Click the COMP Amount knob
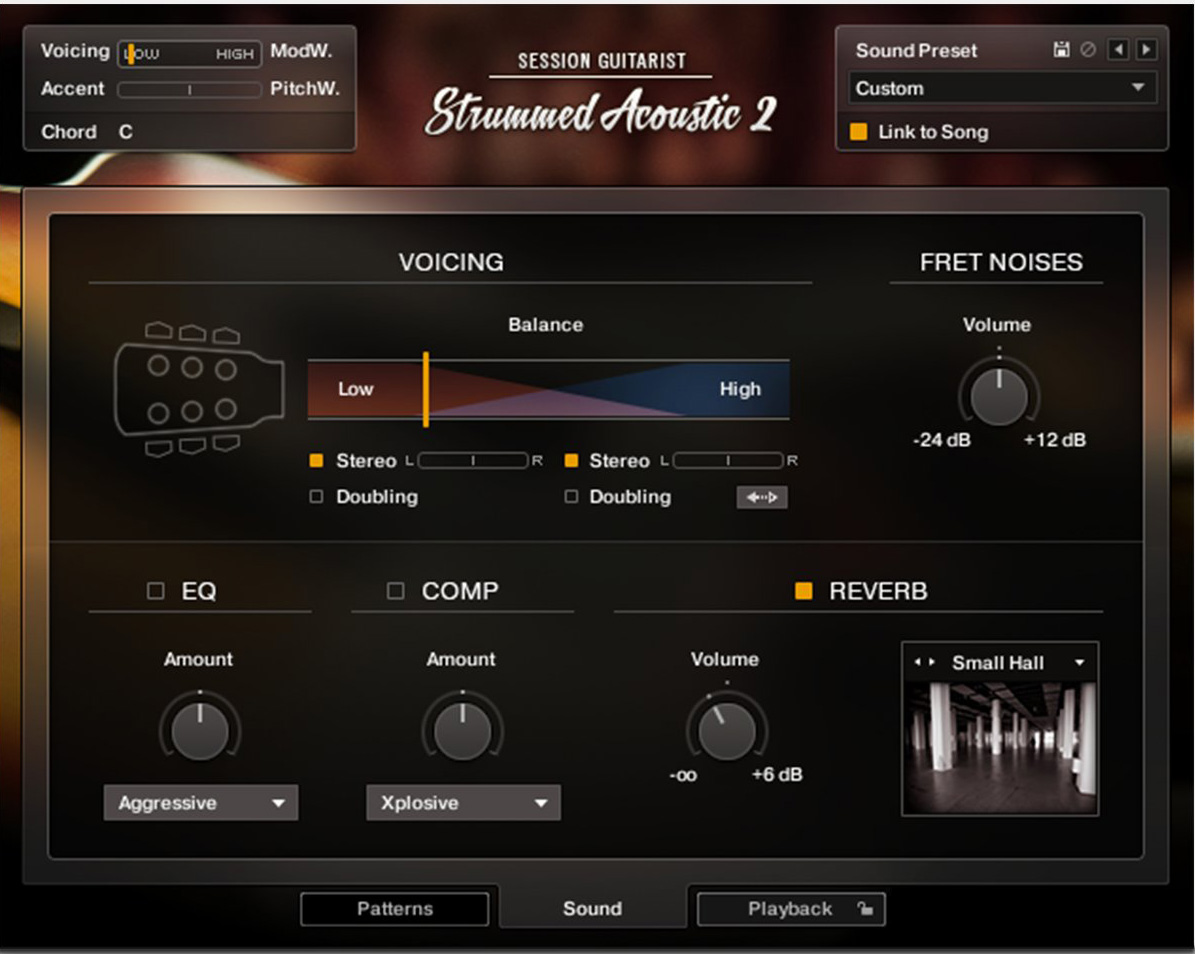The image size is (1195, 954). point(463,730)
